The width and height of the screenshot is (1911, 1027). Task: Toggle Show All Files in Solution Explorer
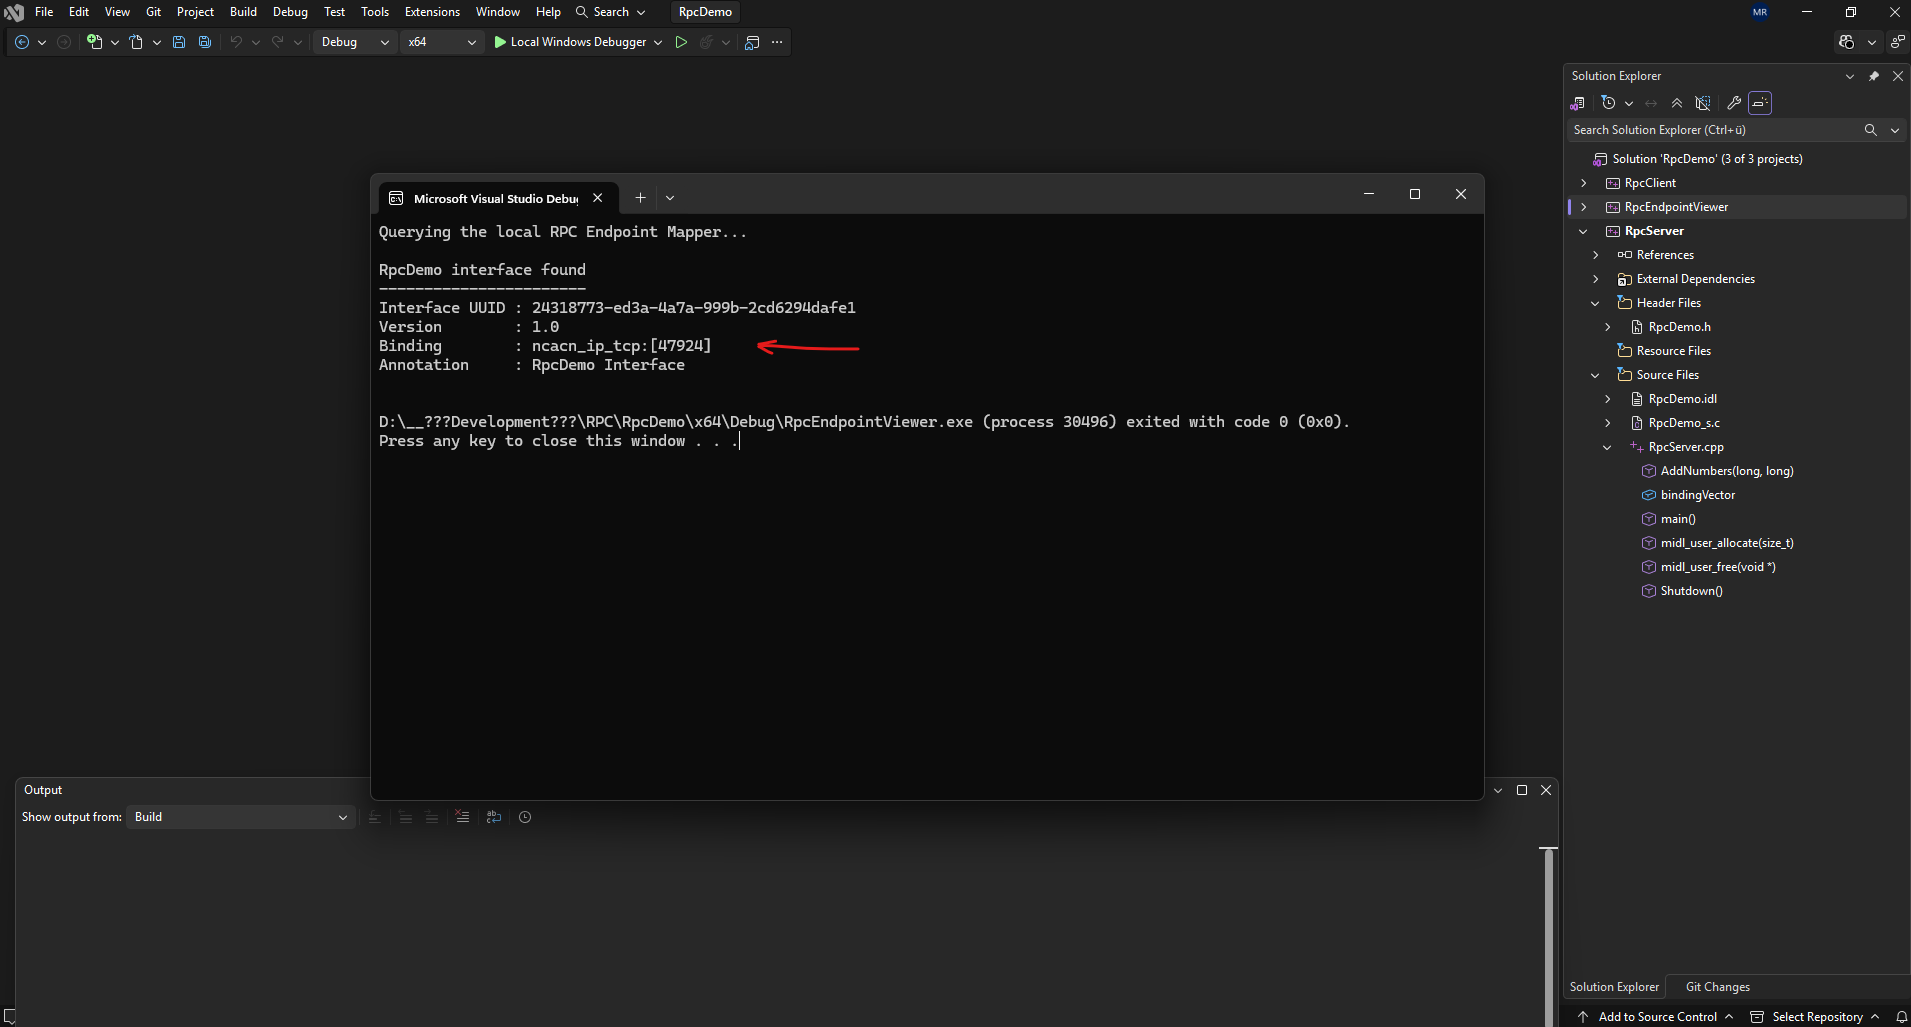point(1703,103)
